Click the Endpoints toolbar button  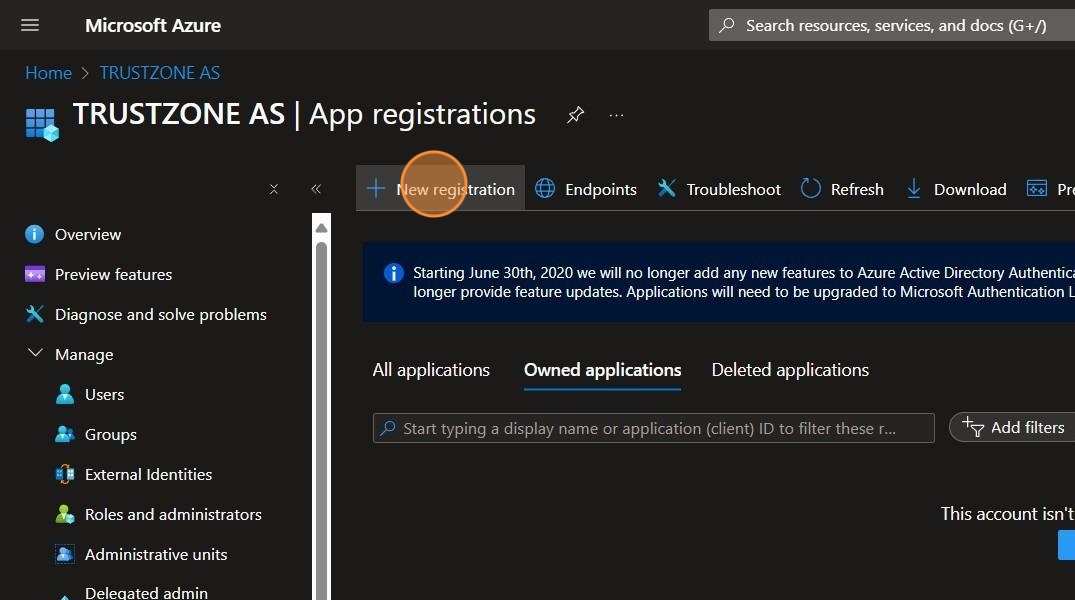[x=585, y=189]
